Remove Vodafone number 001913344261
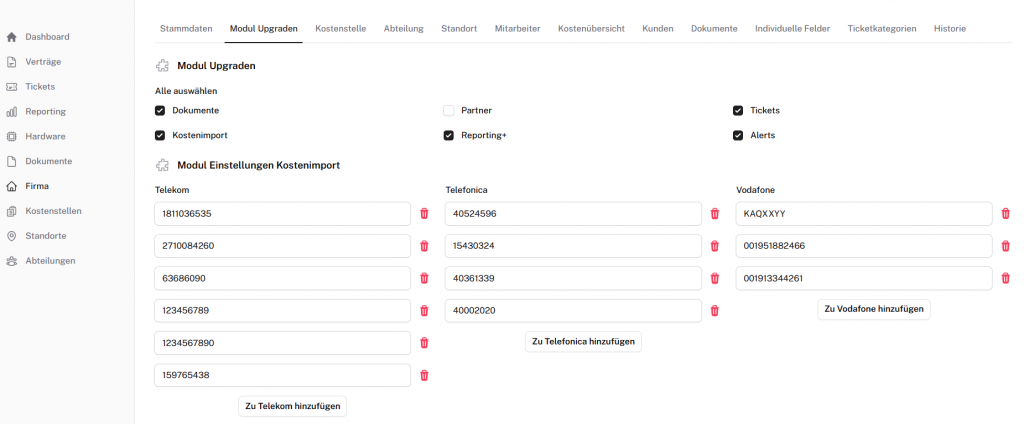This screenshot has height=424, width=1024. [1005, 279]
